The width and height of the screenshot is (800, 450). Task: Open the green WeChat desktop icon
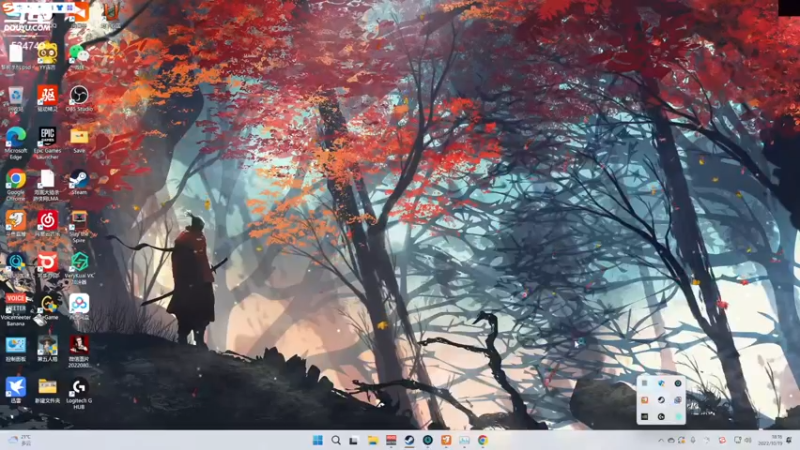click(x=79, y=55)
